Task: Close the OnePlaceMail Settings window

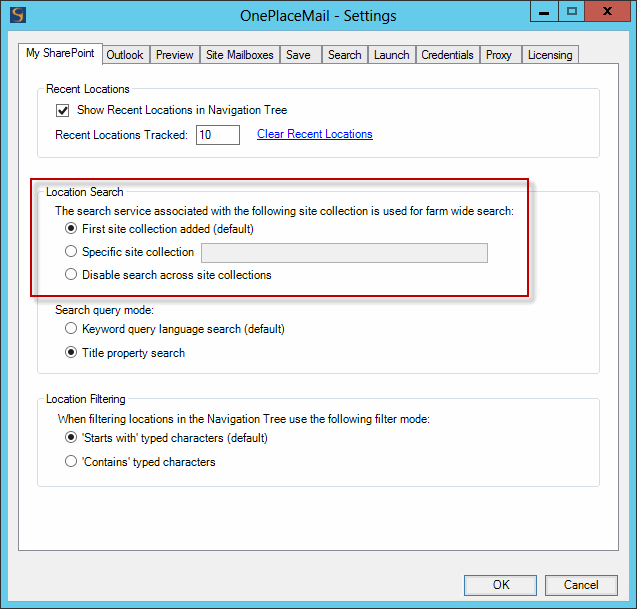Action: [608, 12]
